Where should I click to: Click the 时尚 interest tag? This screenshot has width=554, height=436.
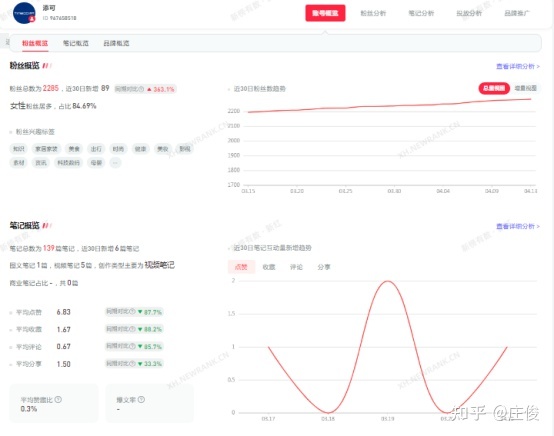click(x=118, y=149)
